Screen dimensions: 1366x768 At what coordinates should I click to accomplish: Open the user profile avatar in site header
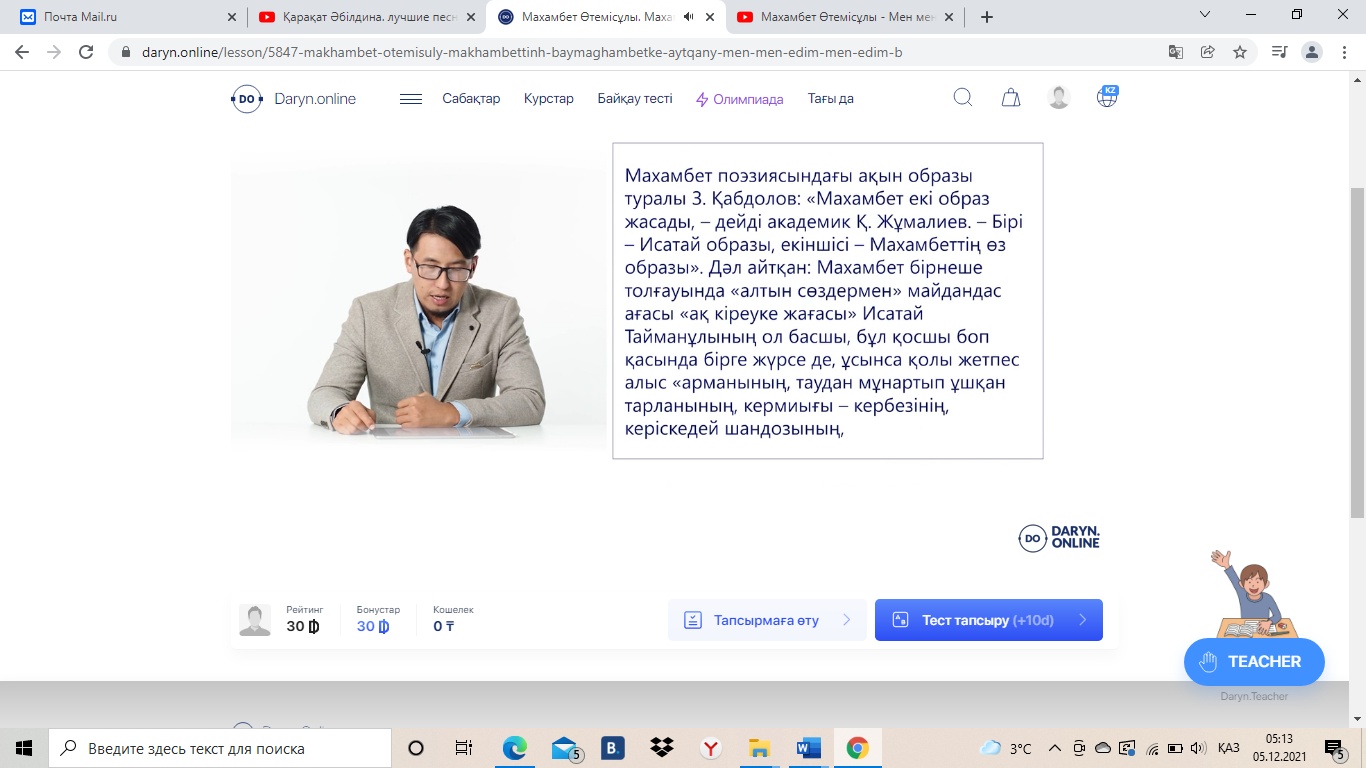(x=1059, y=97)
